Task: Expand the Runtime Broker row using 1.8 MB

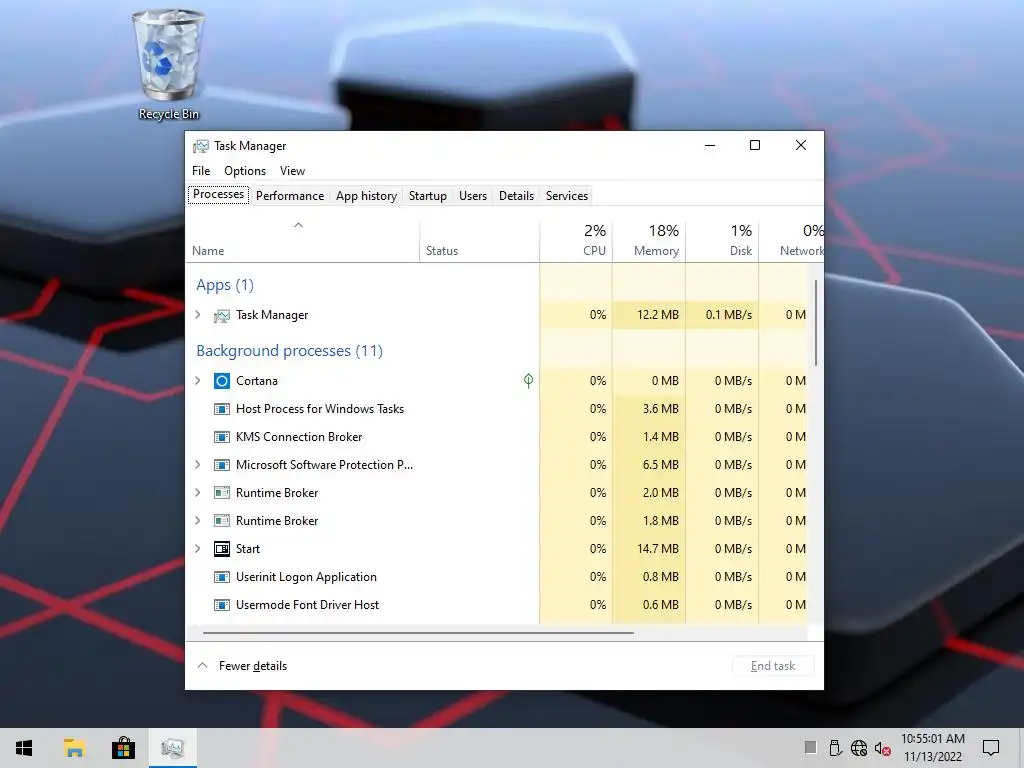Action: coord(198,520)
